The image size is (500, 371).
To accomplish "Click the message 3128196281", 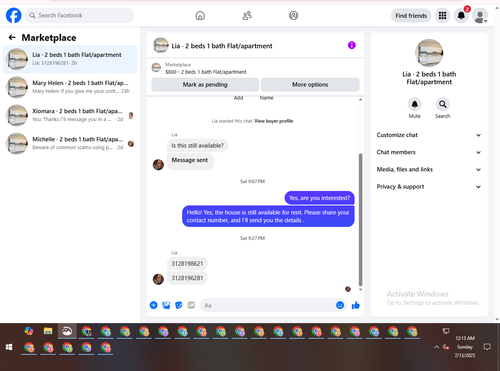I will point(187,278).
